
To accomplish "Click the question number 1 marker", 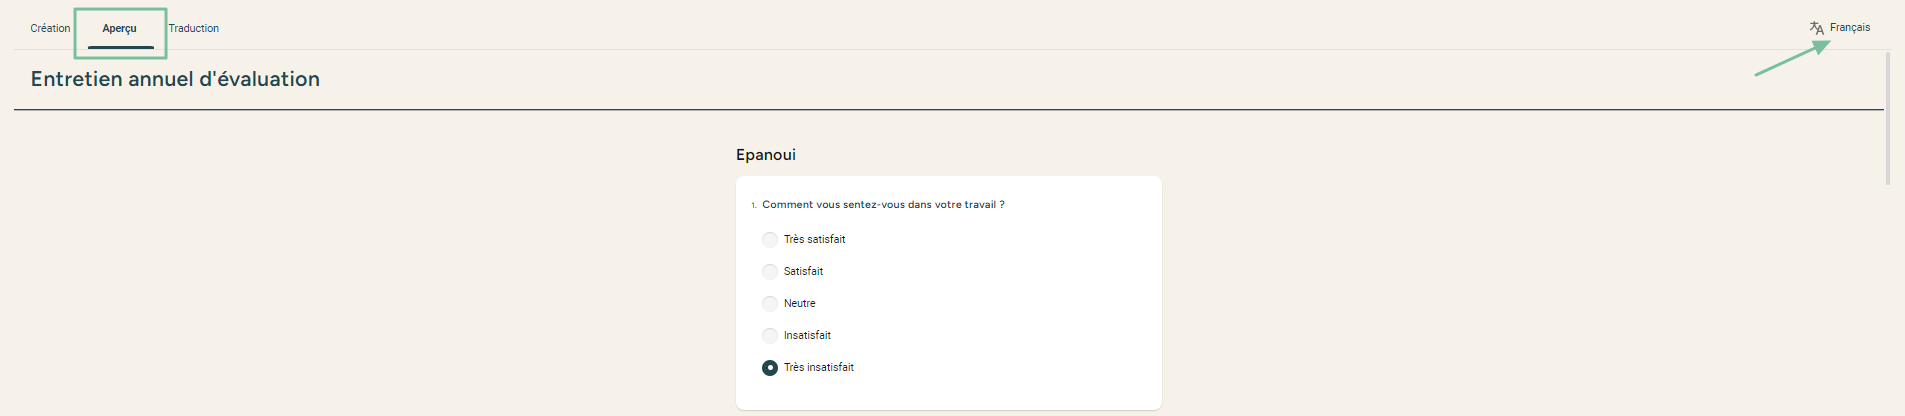I will (x=754, y=206).
